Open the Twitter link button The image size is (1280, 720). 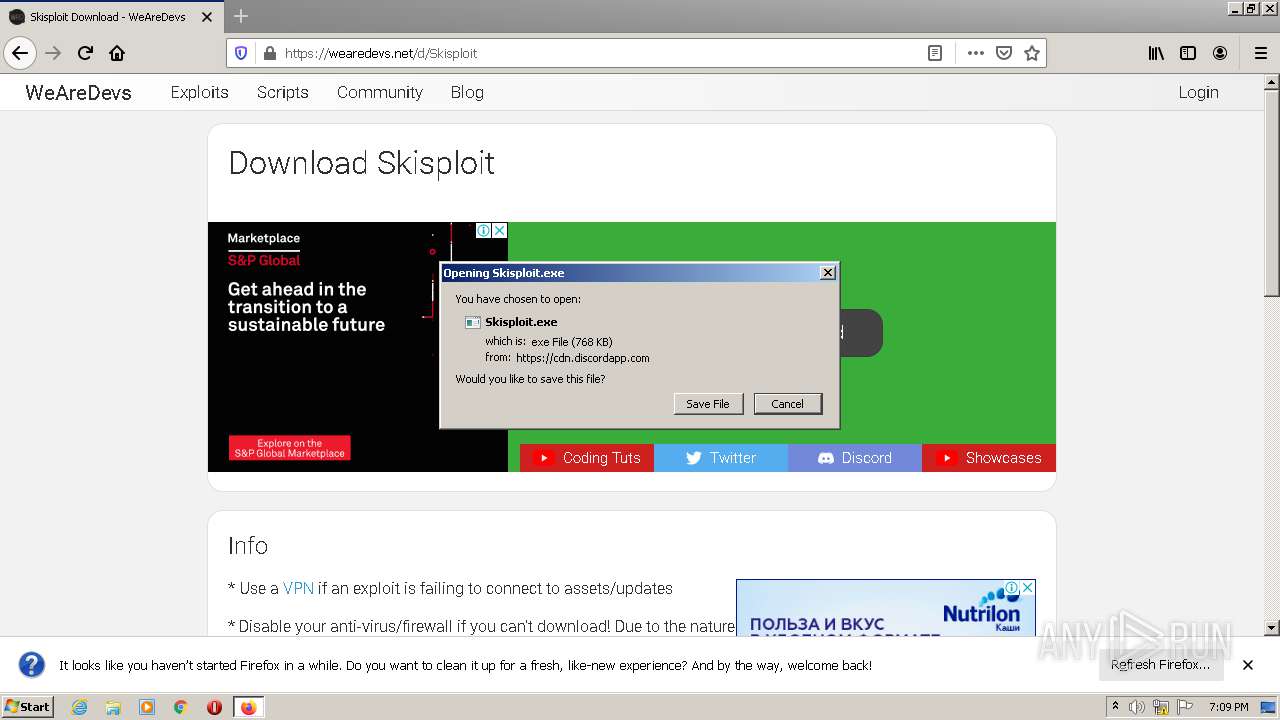point(721,458)
